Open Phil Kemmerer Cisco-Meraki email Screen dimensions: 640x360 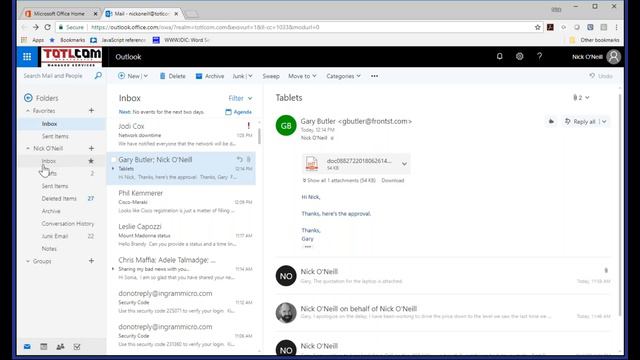pos(181,202)
